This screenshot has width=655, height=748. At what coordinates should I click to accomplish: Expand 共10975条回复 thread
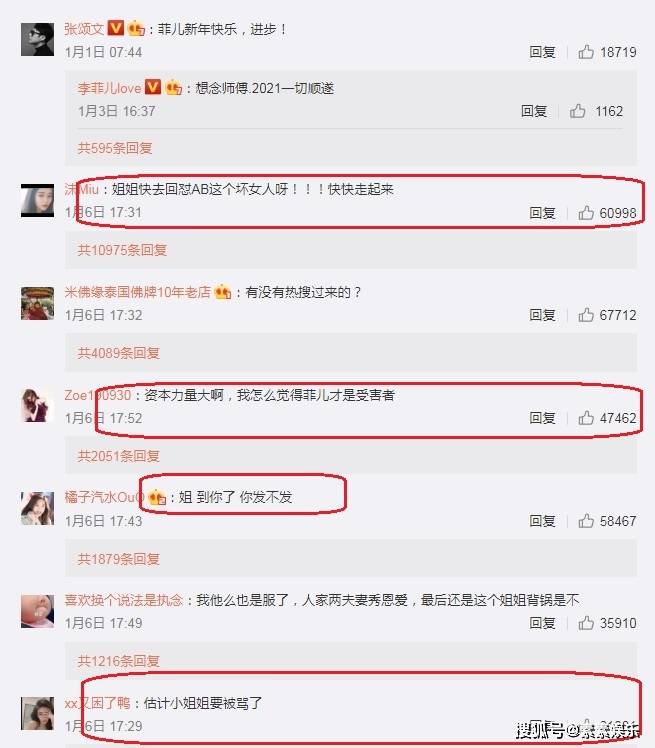[122, 249]
